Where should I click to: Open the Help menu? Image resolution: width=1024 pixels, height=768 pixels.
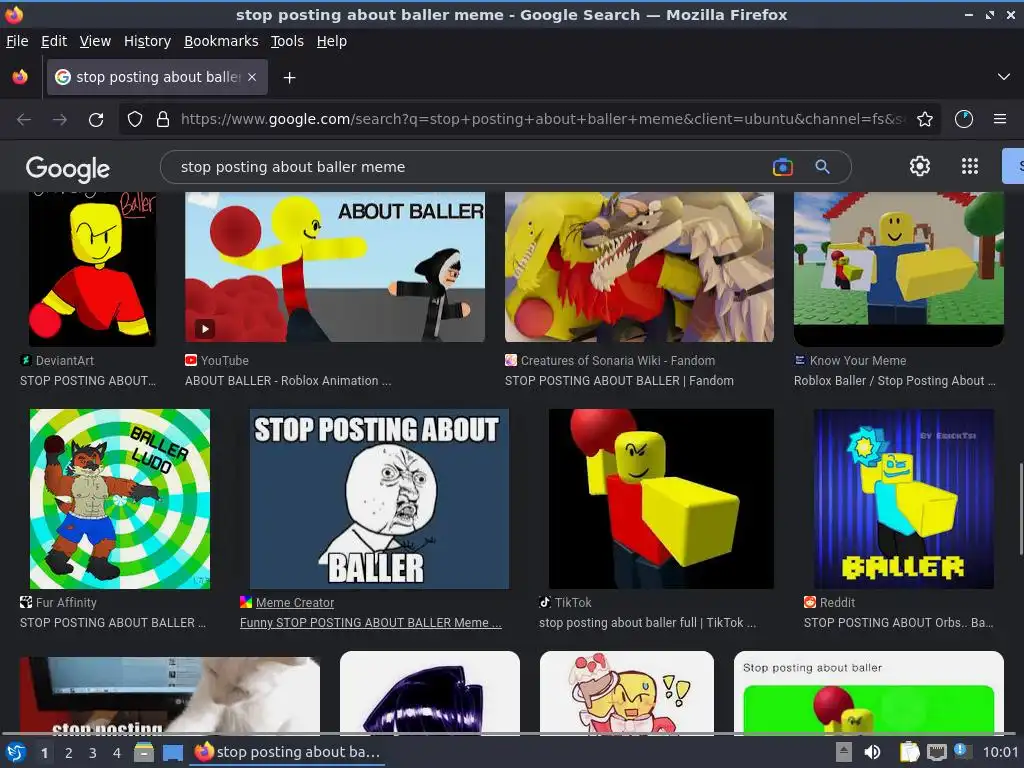tap(331, 41)
